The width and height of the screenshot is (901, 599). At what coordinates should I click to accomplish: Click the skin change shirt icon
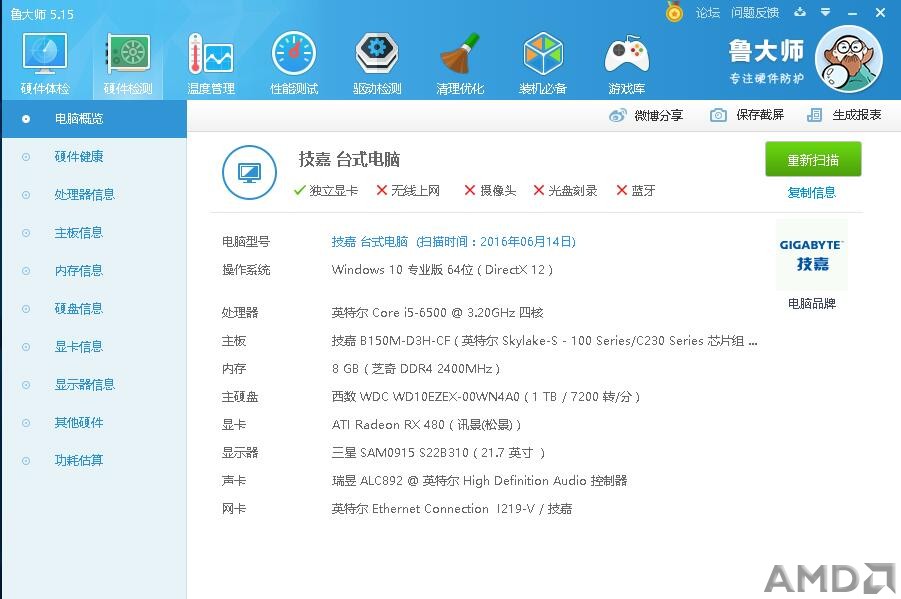tap(800, 12)
